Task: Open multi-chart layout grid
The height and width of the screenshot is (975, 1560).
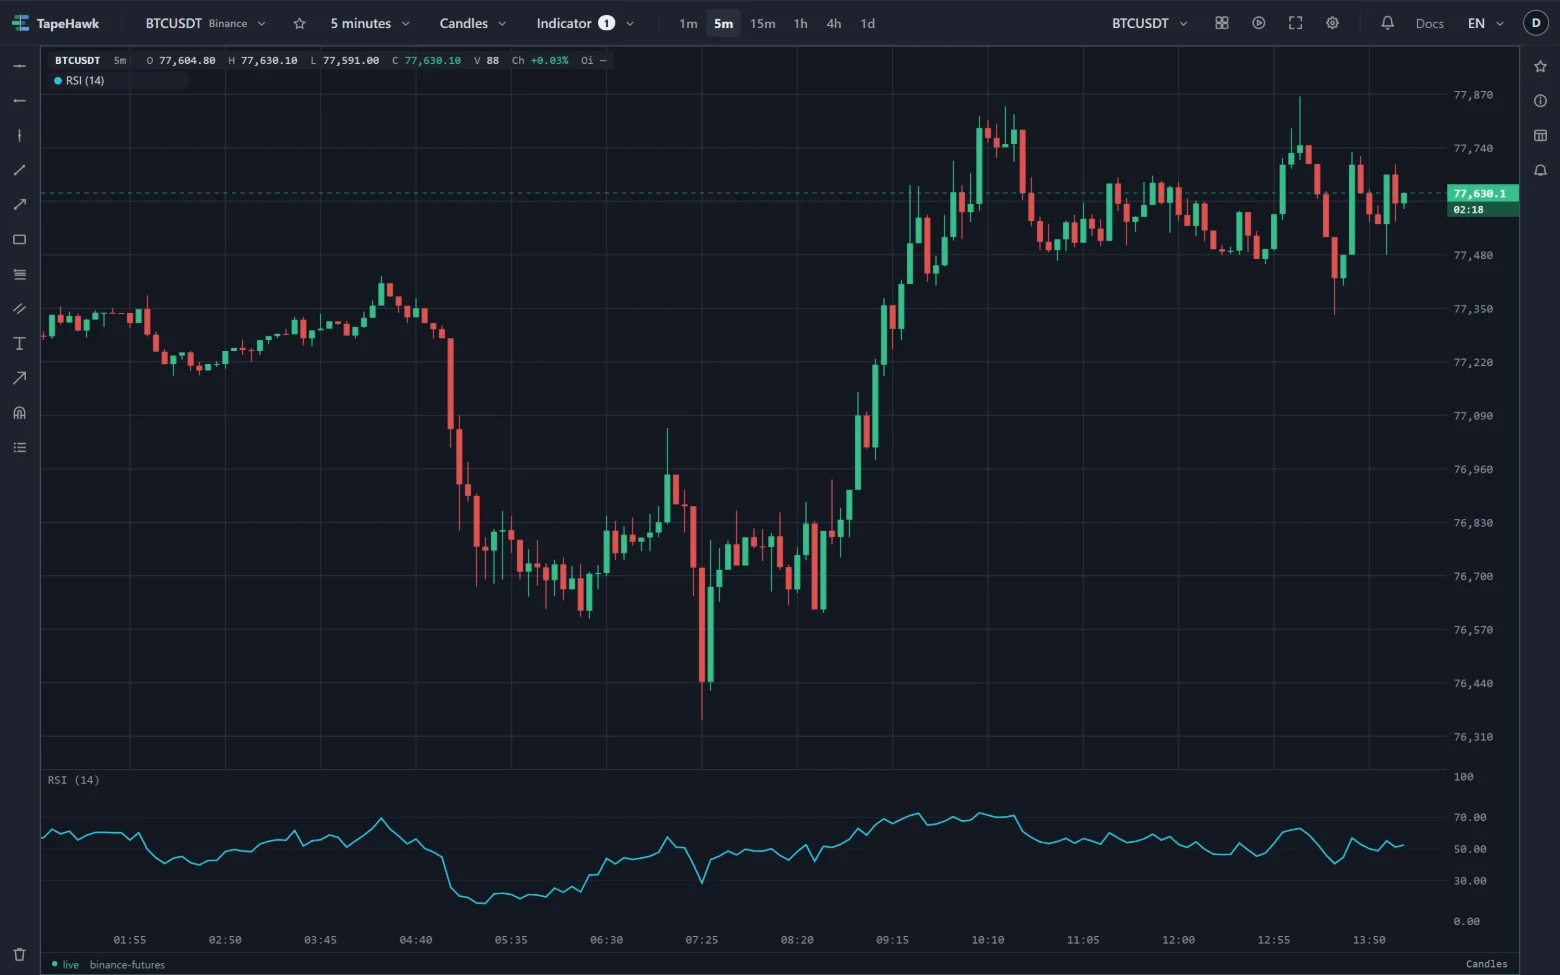Action: point(1222,23)
